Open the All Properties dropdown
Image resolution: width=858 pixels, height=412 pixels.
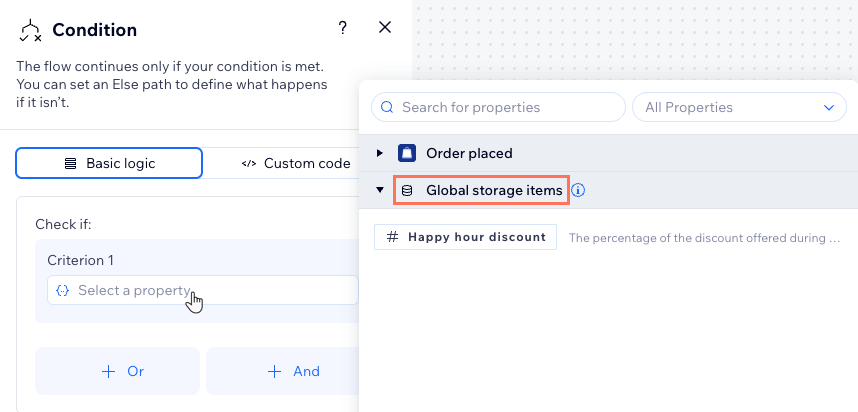click(739, 107)
